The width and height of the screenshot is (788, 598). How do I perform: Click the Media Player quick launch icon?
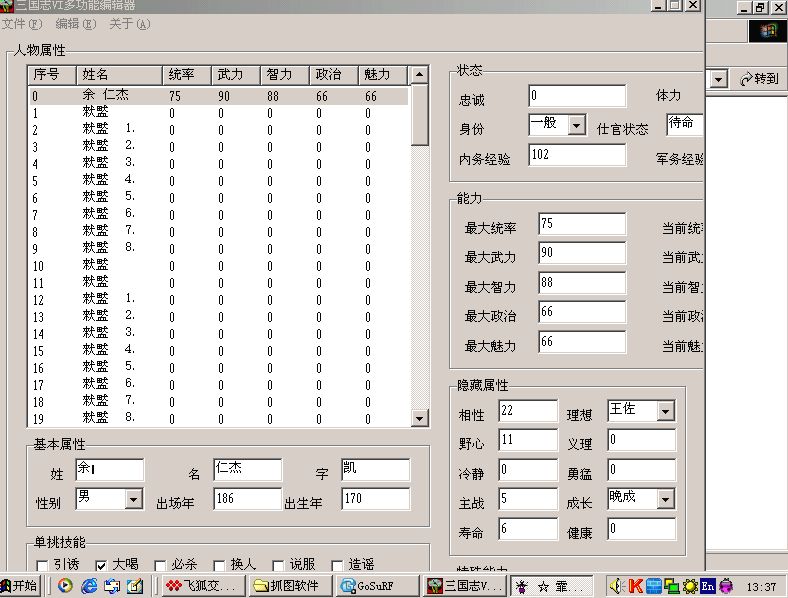(x=65, y=586)
